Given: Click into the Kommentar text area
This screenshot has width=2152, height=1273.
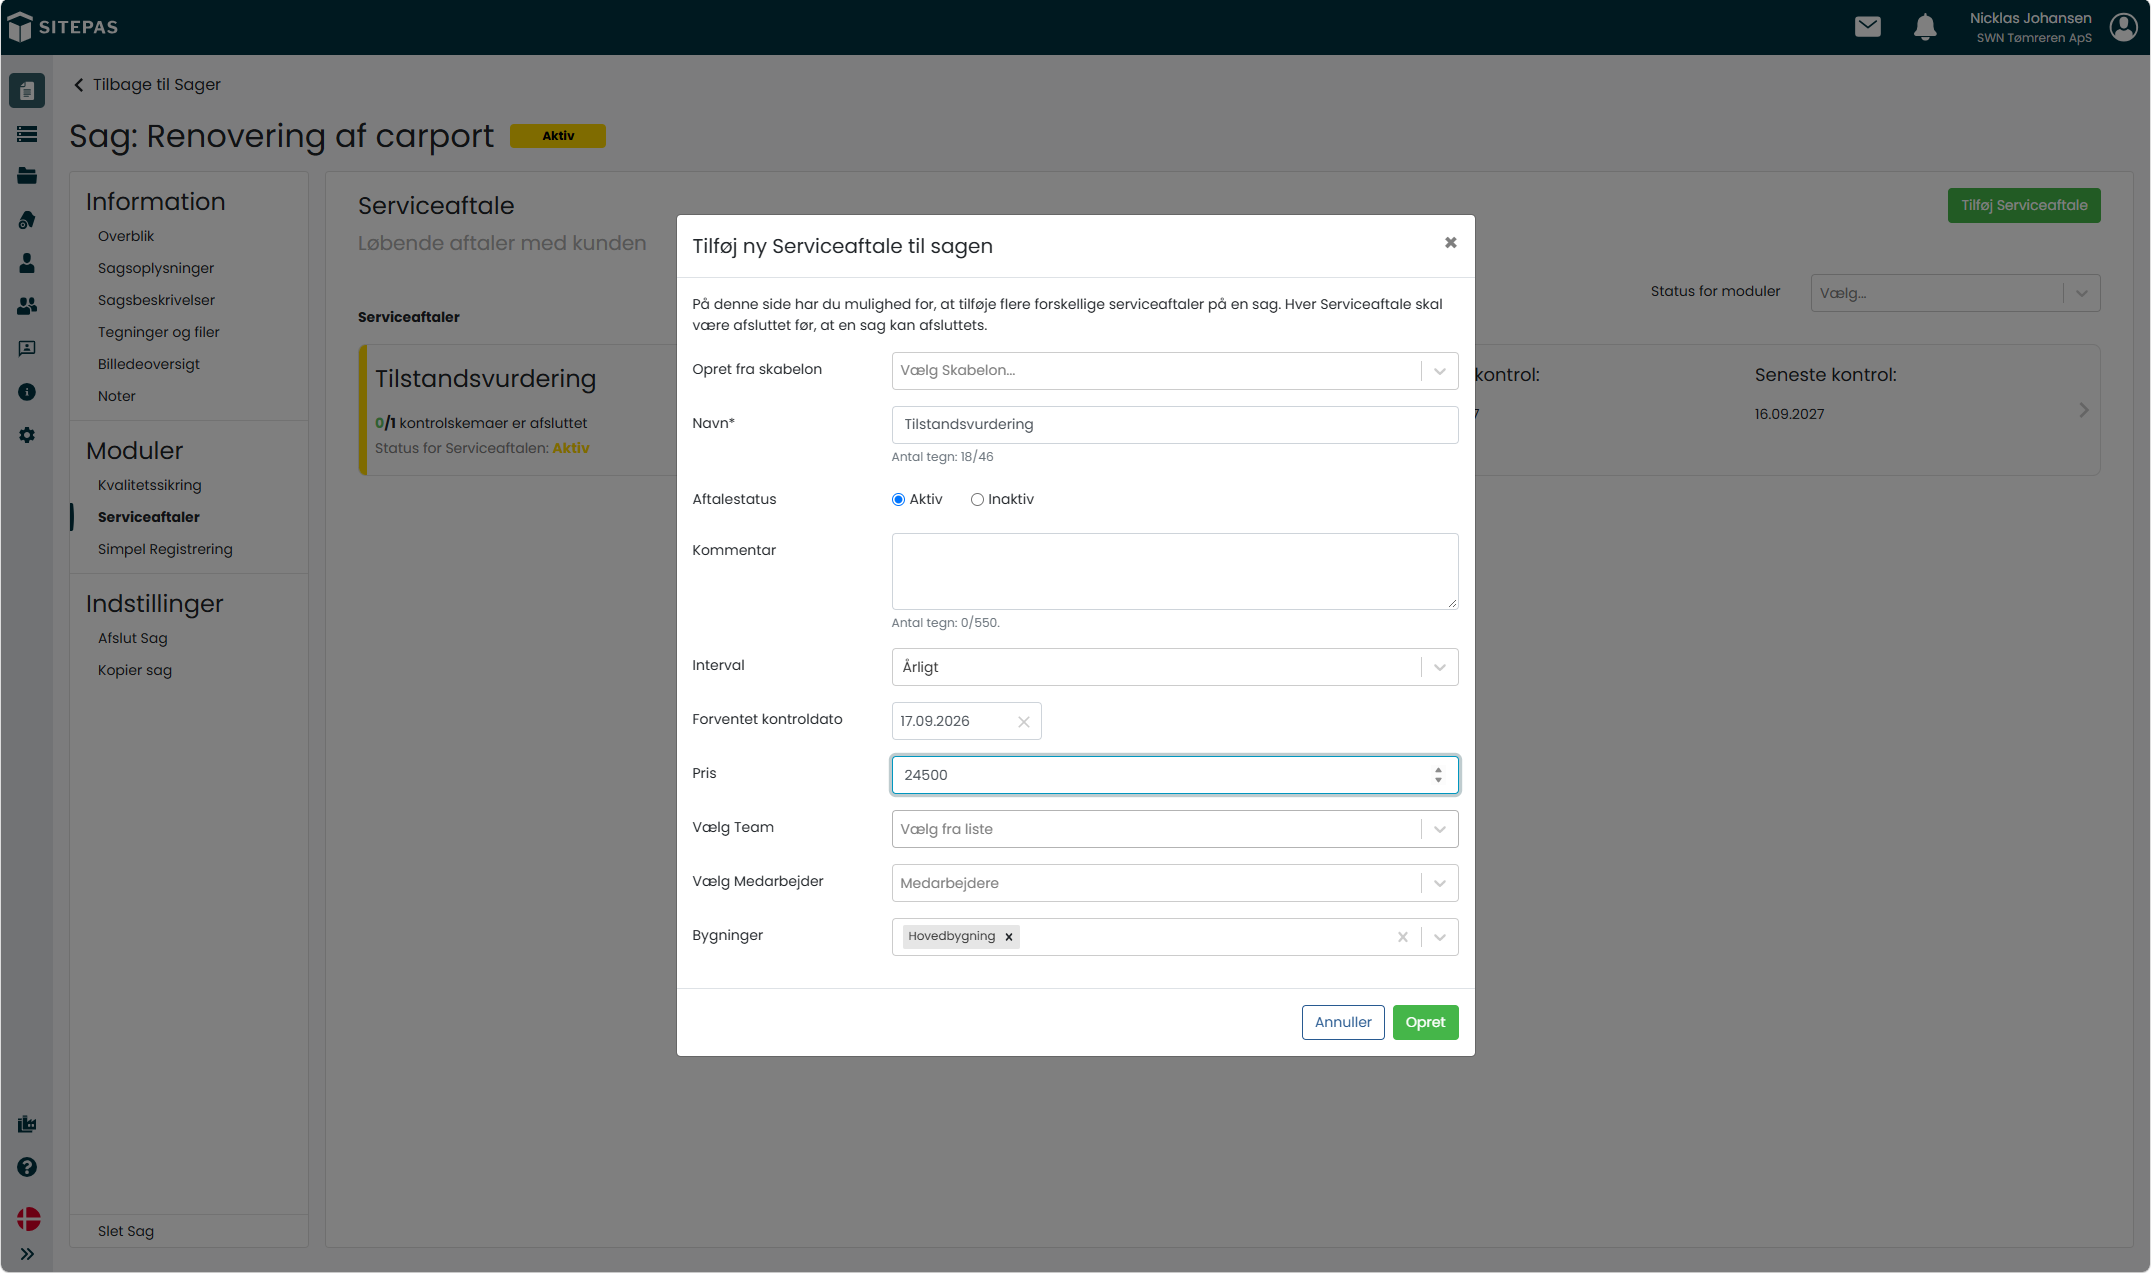Looking at the screenshot, I should [1175, 571].
